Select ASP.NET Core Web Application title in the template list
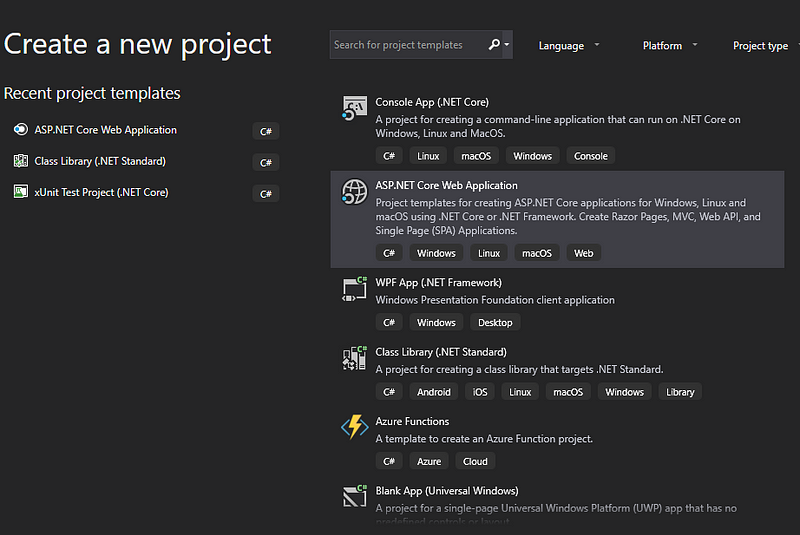The width and height of the screenshot is (800, 535). 446,185
